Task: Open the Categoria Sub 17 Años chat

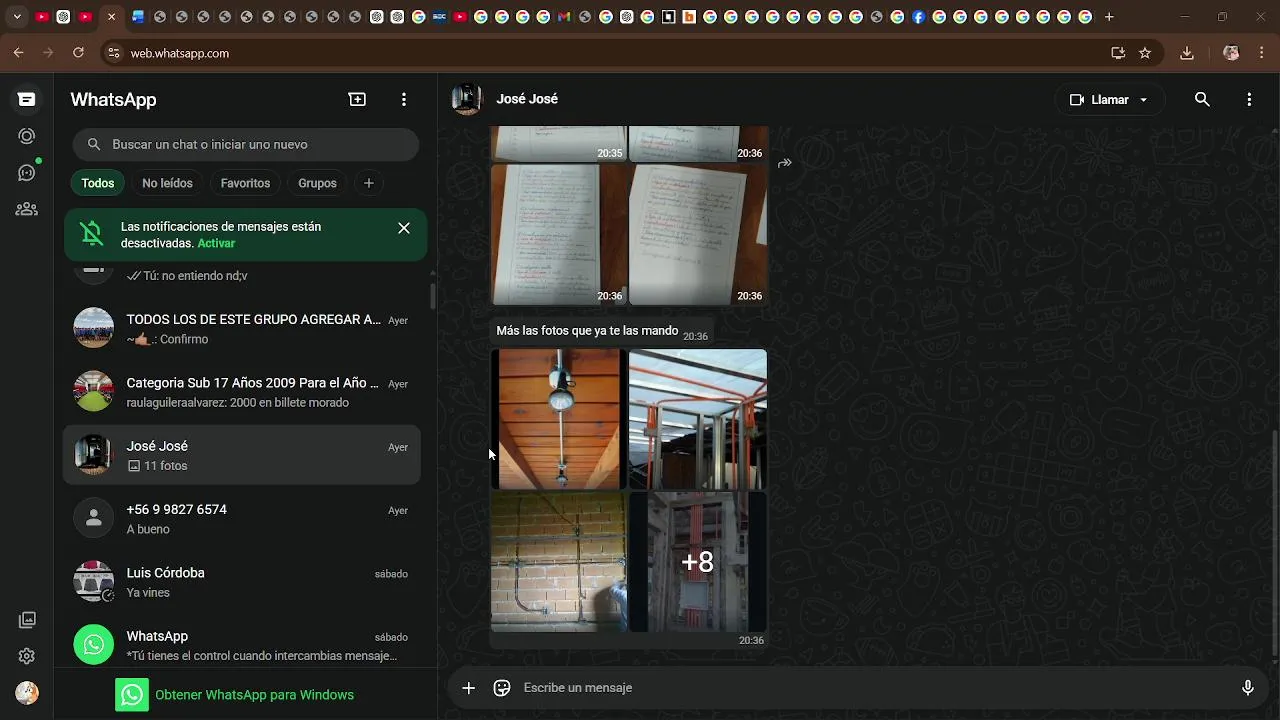Action: coord(242,392)
